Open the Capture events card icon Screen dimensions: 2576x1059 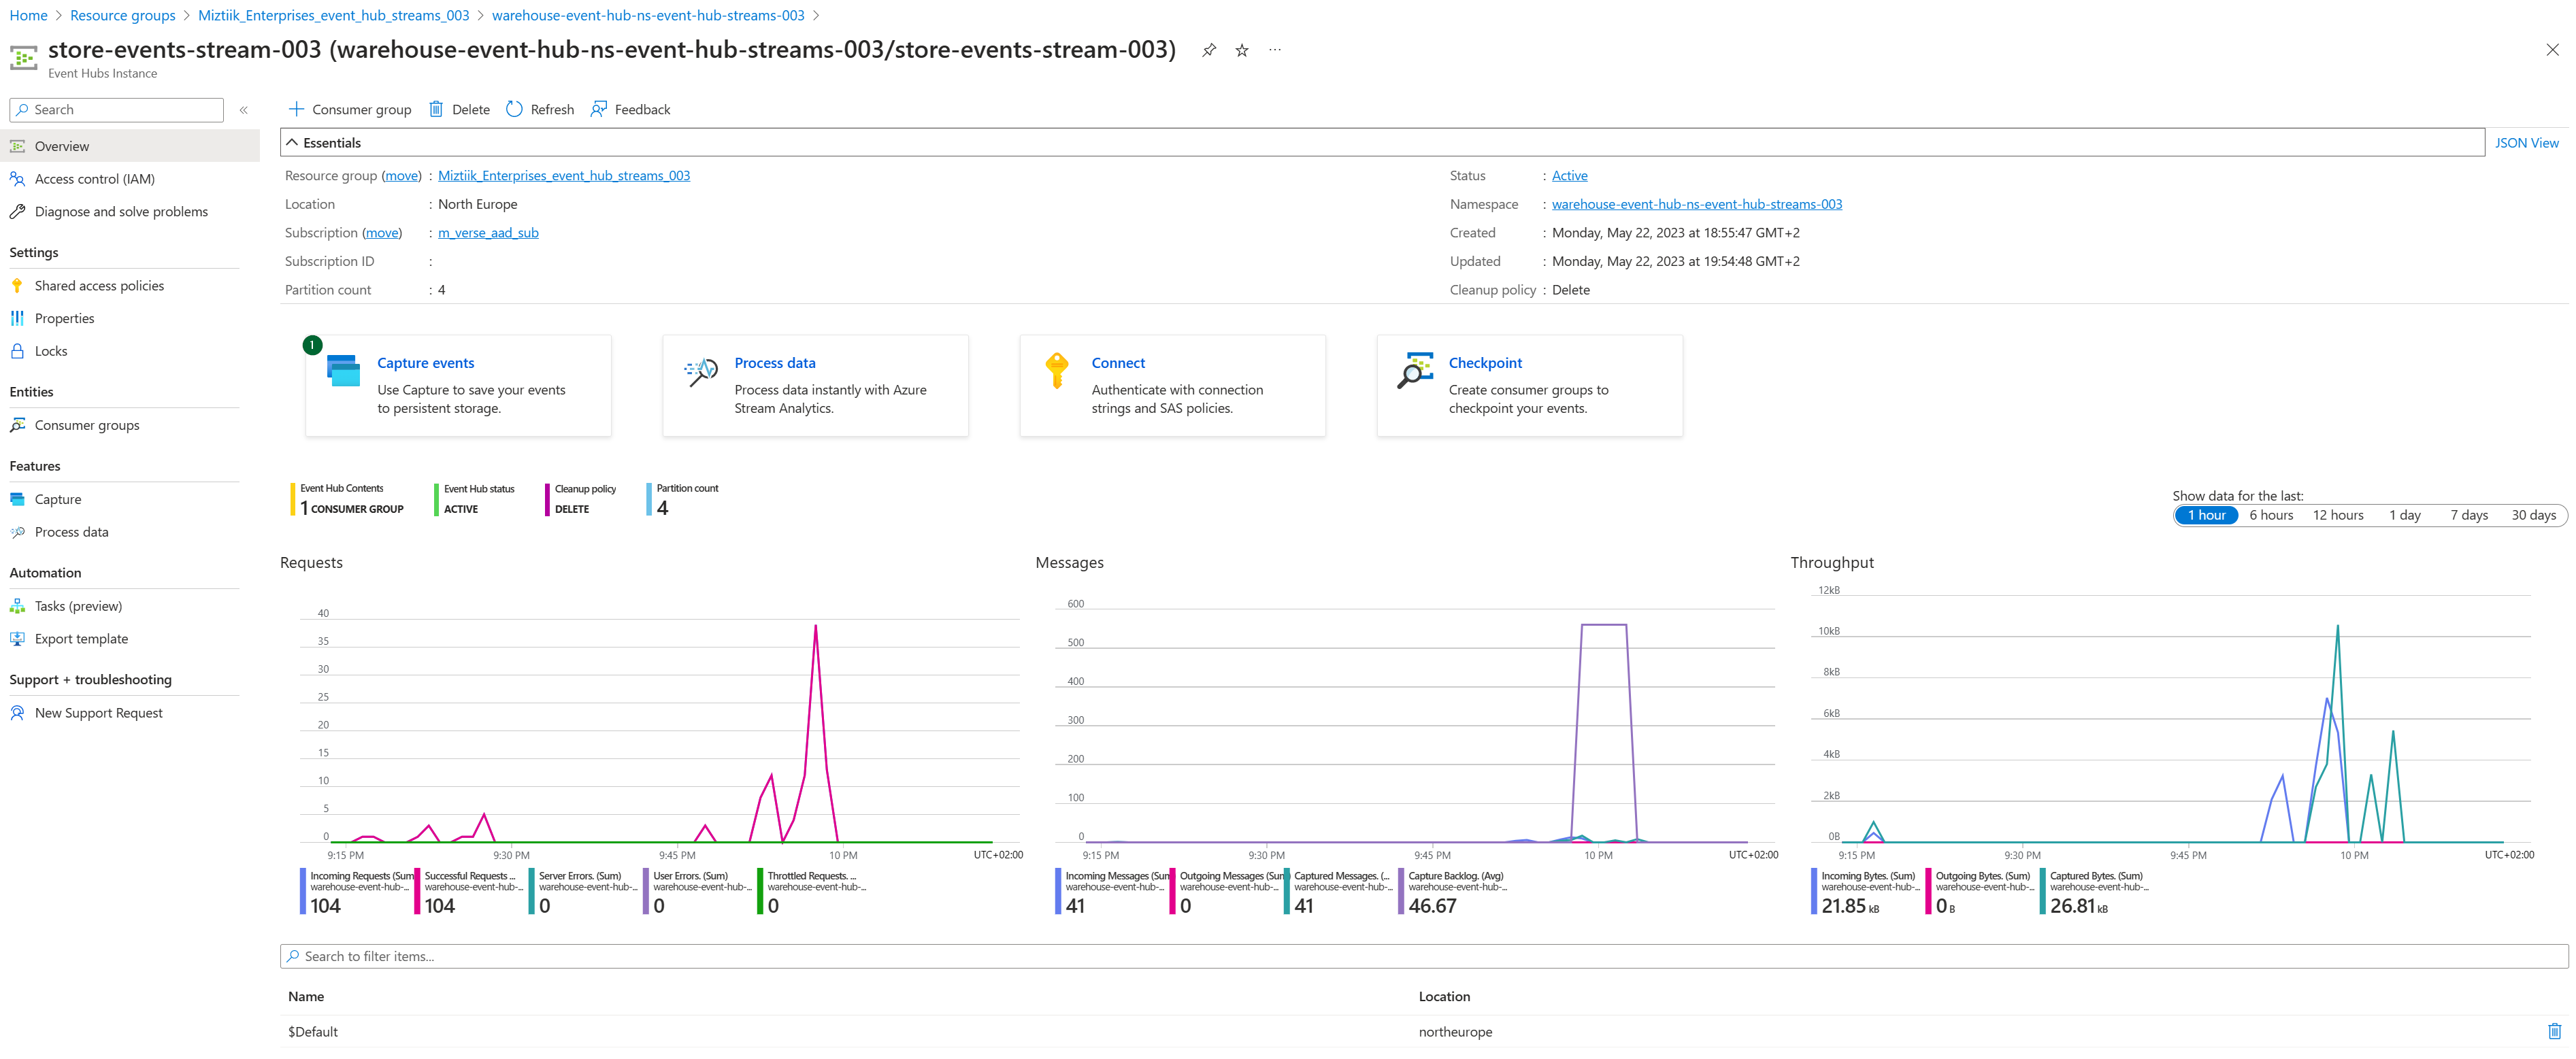(343, 371)
